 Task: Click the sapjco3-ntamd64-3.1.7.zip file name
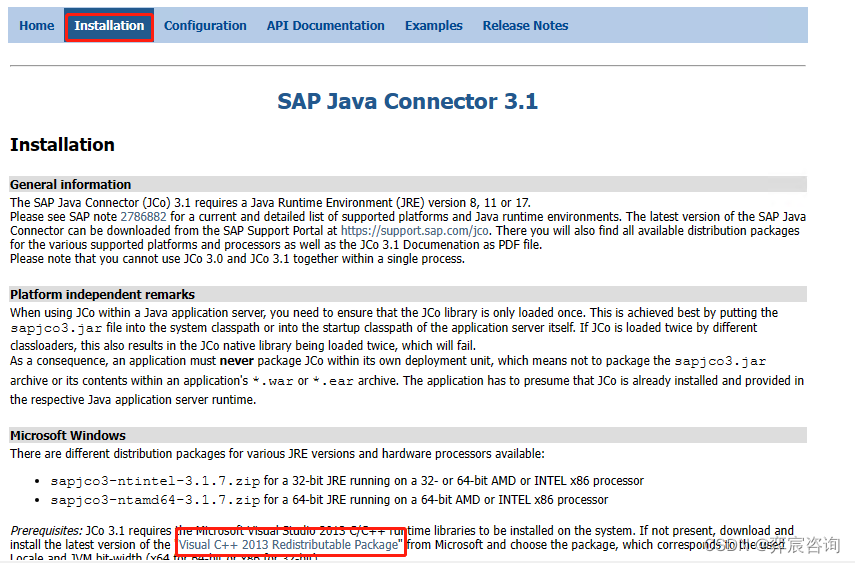click(155, 500)
